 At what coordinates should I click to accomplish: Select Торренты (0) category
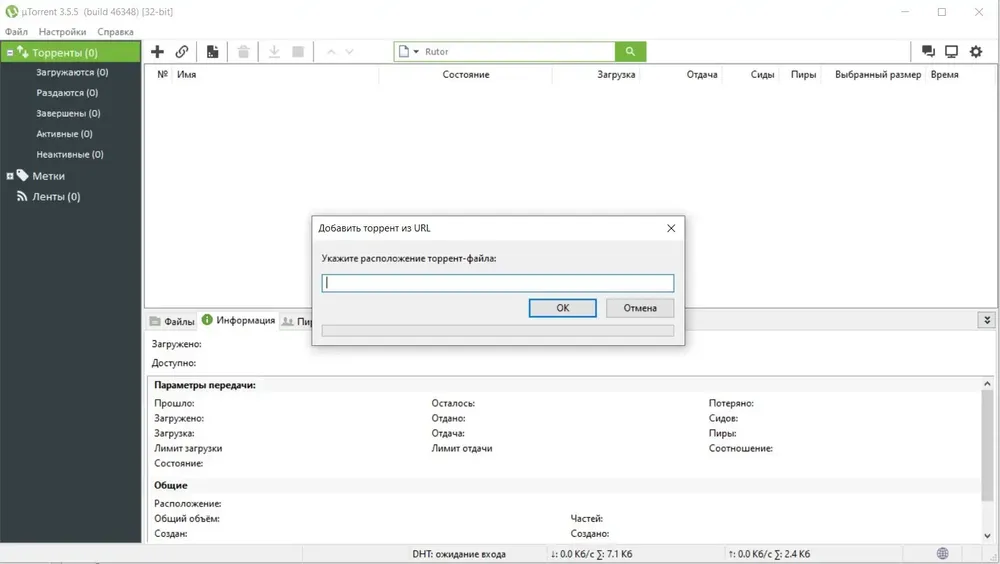click(65, 53)
